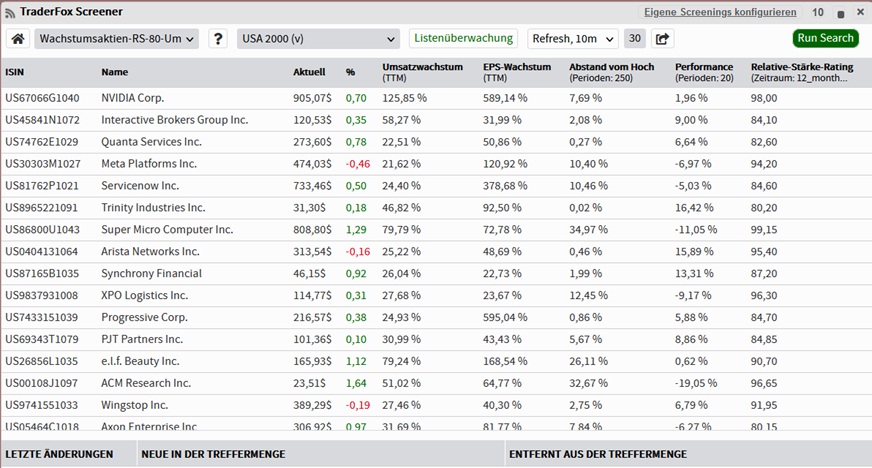Click Progressive Corp. name
This screenshot has height=468, width=872.
click(145, 317)
